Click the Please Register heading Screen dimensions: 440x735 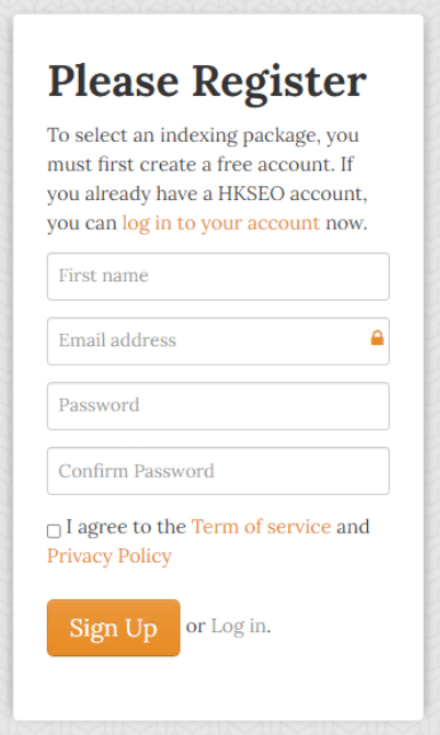[207, 82]
